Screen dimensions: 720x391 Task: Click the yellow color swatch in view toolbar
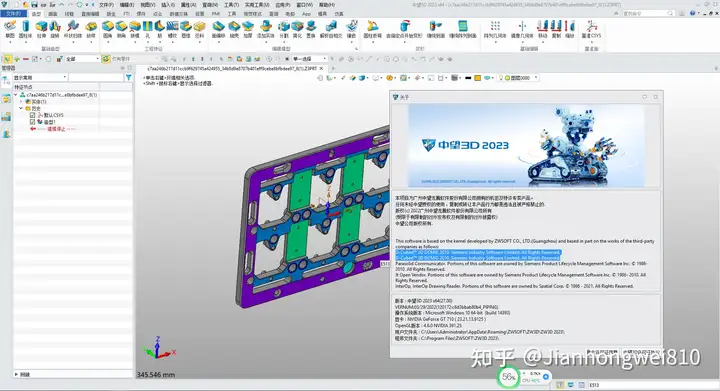[478, 78]
